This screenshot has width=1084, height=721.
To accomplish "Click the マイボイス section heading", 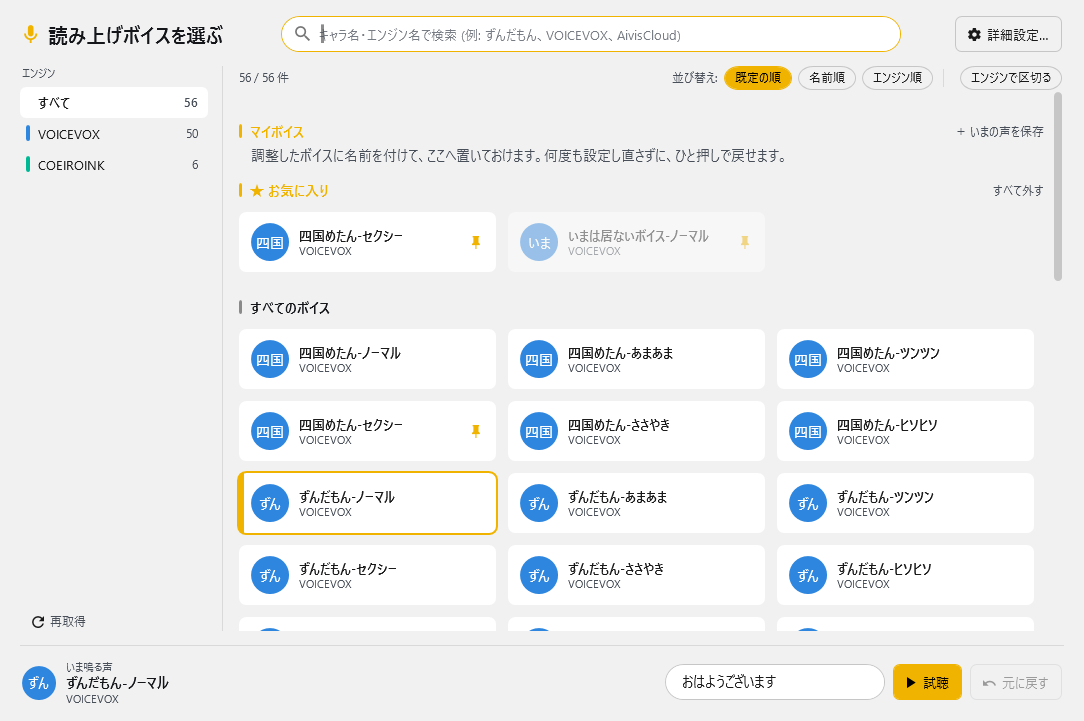I will (x=277, y=131).
